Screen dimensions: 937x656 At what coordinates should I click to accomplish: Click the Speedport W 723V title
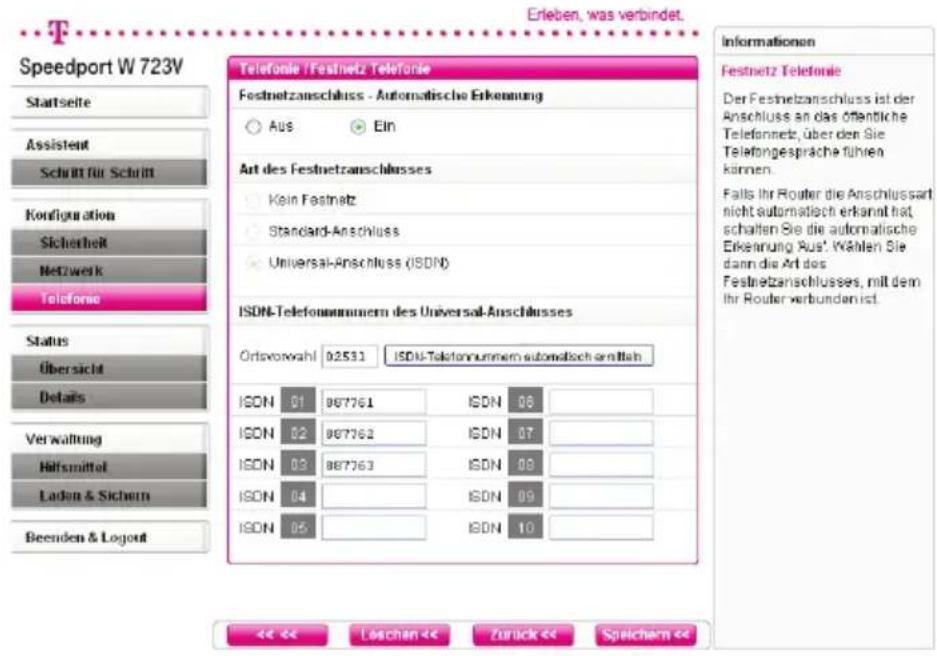point(101,66)
